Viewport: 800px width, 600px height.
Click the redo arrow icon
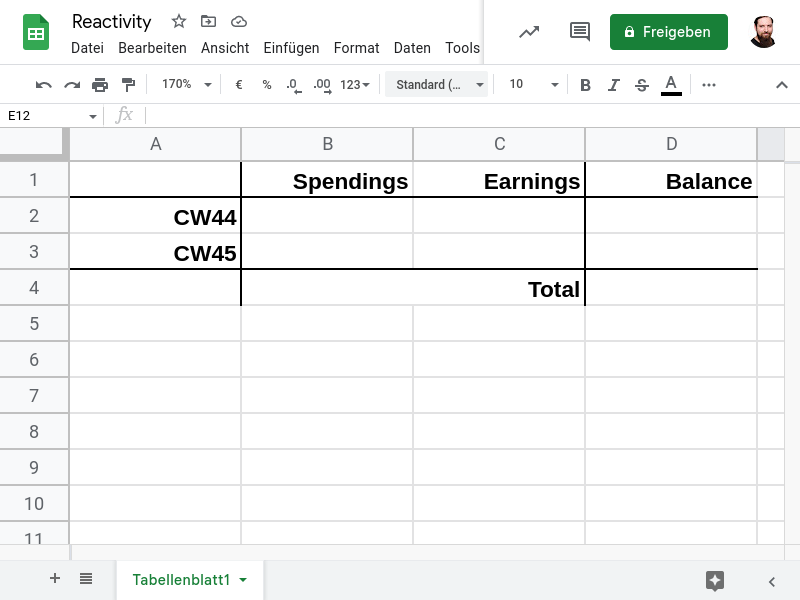pyautogui.click(x=72, y=85)
